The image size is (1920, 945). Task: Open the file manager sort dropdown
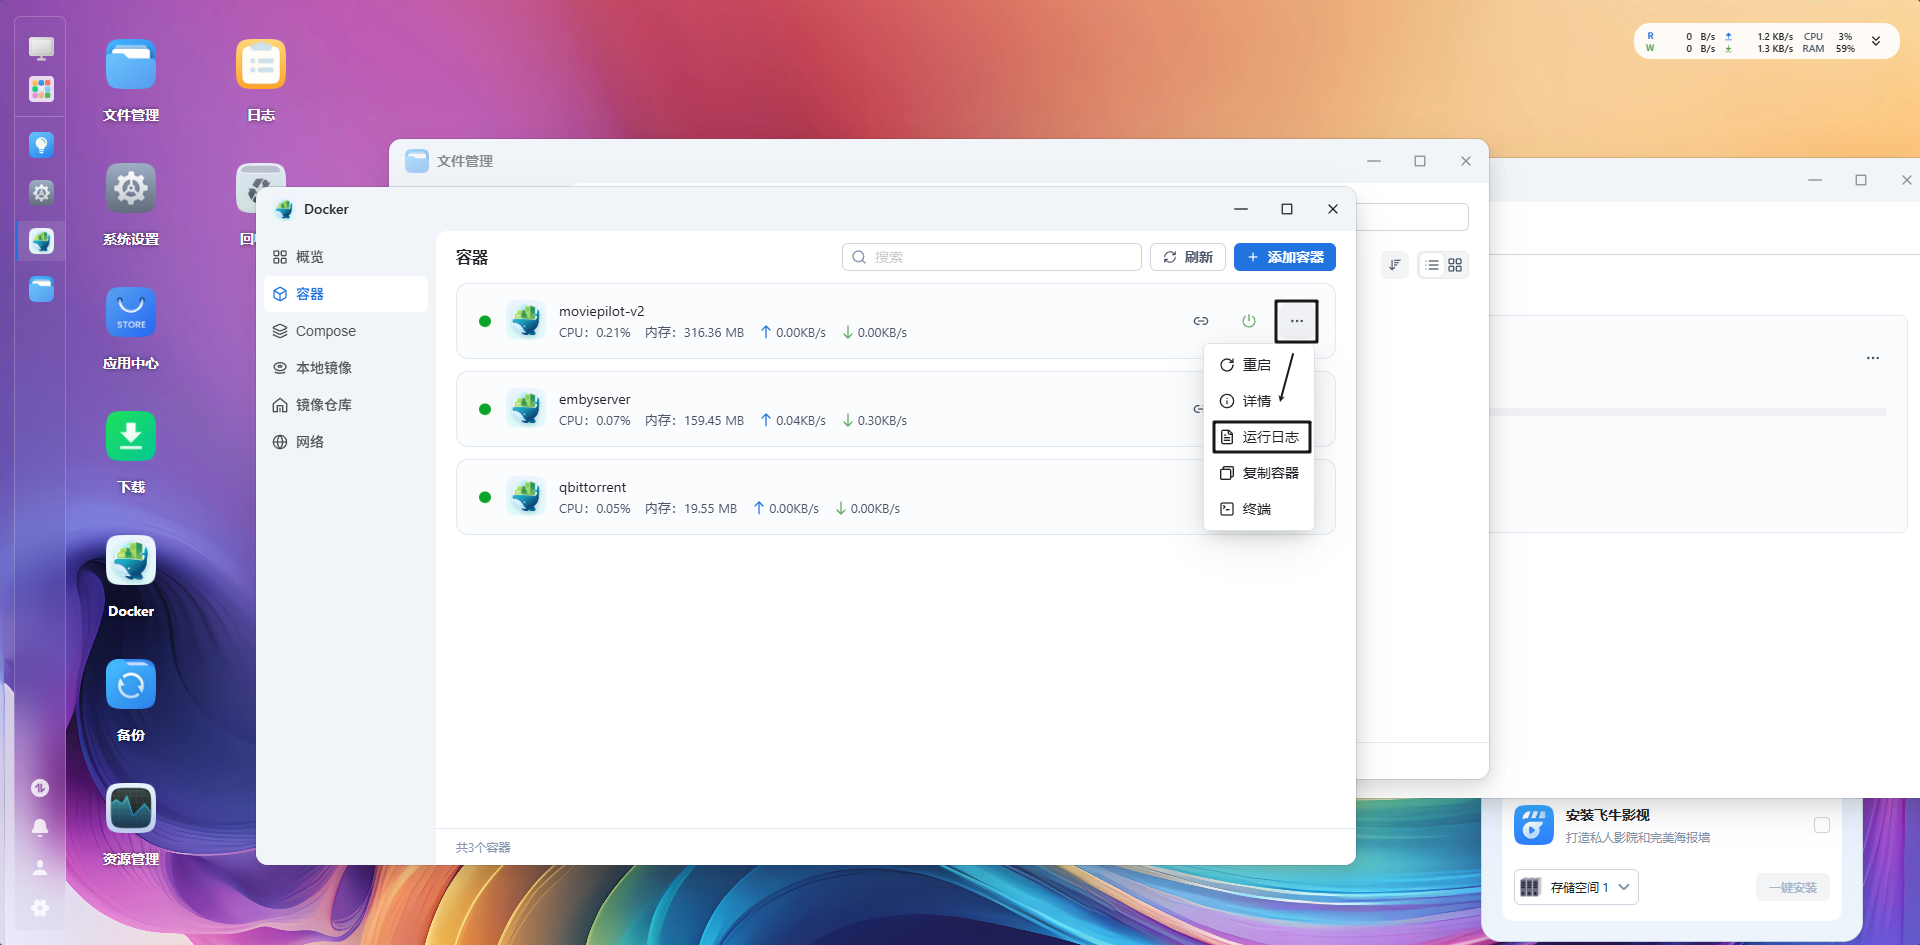tap(1394, 265)
